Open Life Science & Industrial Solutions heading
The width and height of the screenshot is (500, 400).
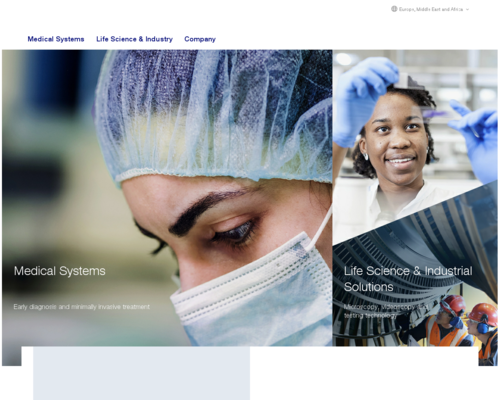(408, 279)
